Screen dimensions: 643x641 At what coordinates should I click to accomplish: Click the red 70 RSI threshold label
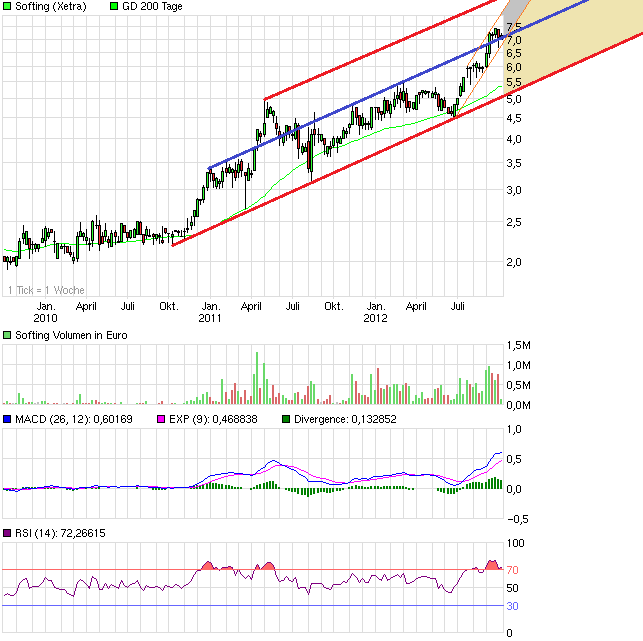click(x=511, y=570)
